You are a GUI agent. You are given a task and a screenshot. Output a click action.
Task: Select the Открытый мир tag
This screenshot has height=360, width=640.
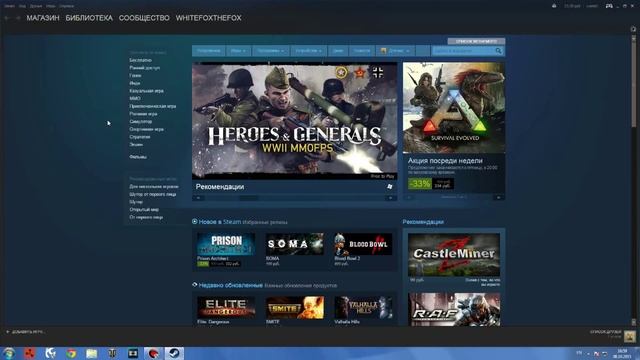144,209
